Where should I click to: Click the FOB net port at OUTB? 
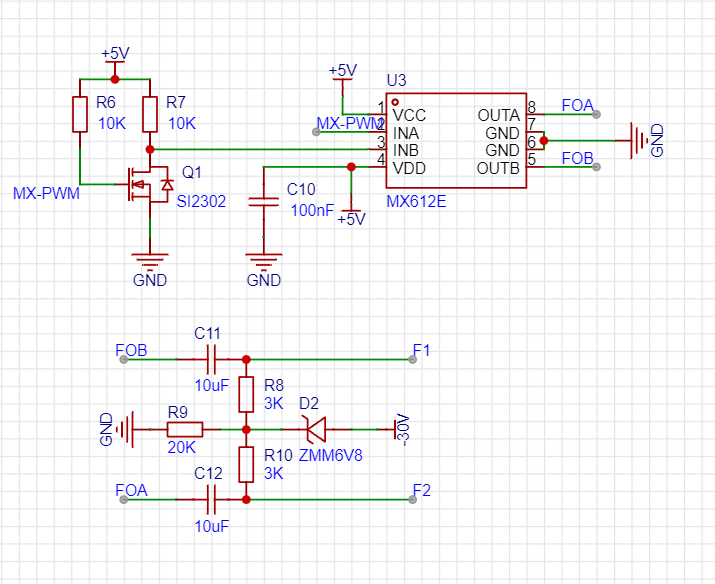coord(596,167)
